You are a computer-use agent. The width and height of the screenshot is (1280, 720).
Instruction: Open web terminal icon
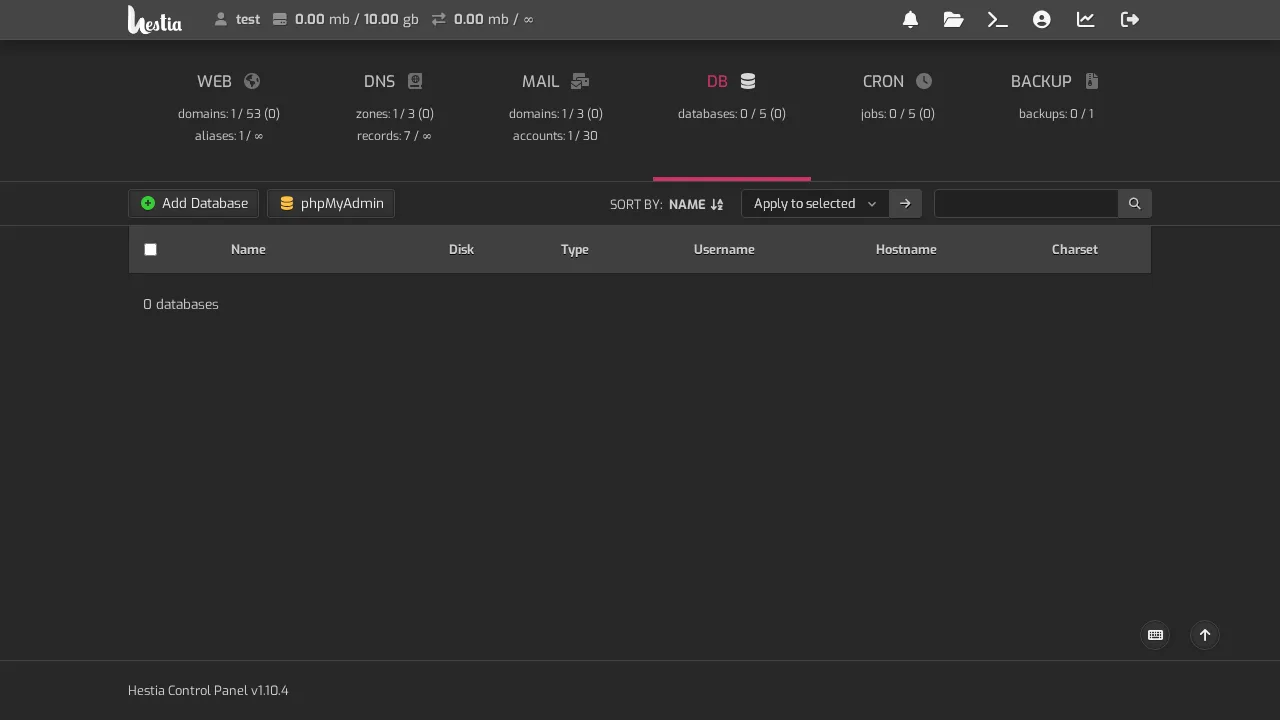[997, 19]
